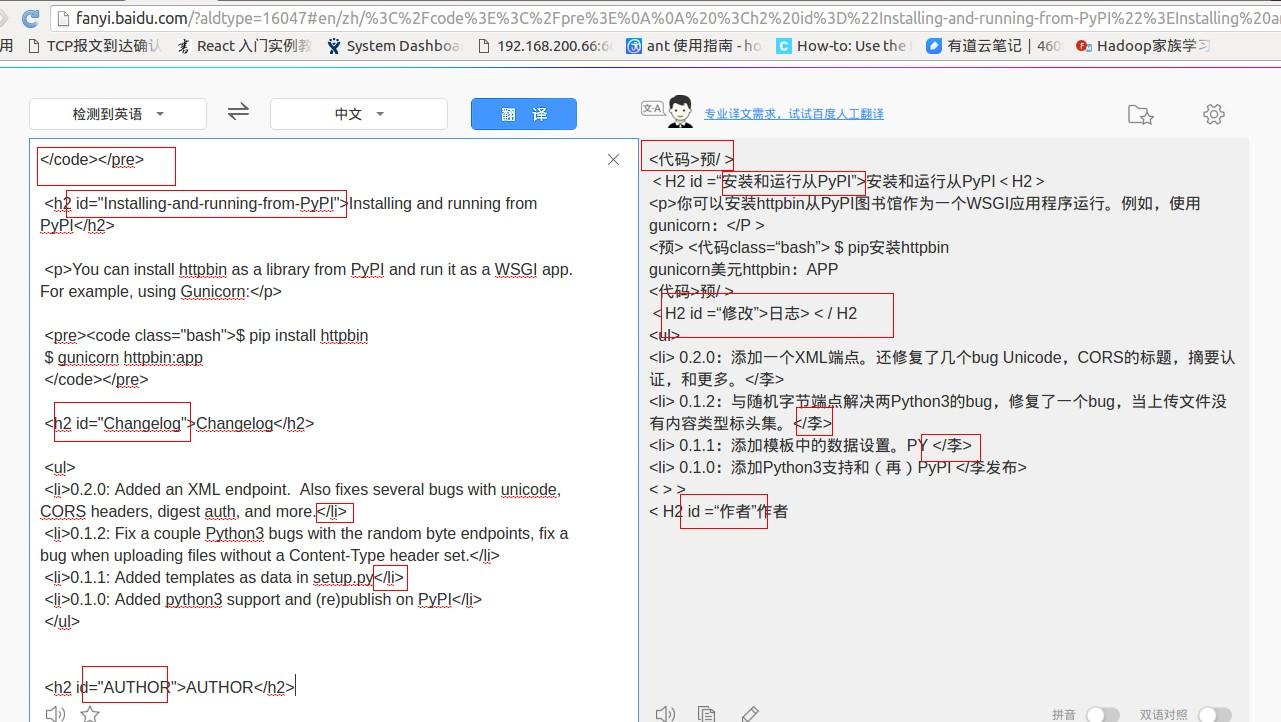Open the 有道云笔记 bookmark
Image resolution: width=1281 pixels, height=722 pixels.
tap(993, 46)
